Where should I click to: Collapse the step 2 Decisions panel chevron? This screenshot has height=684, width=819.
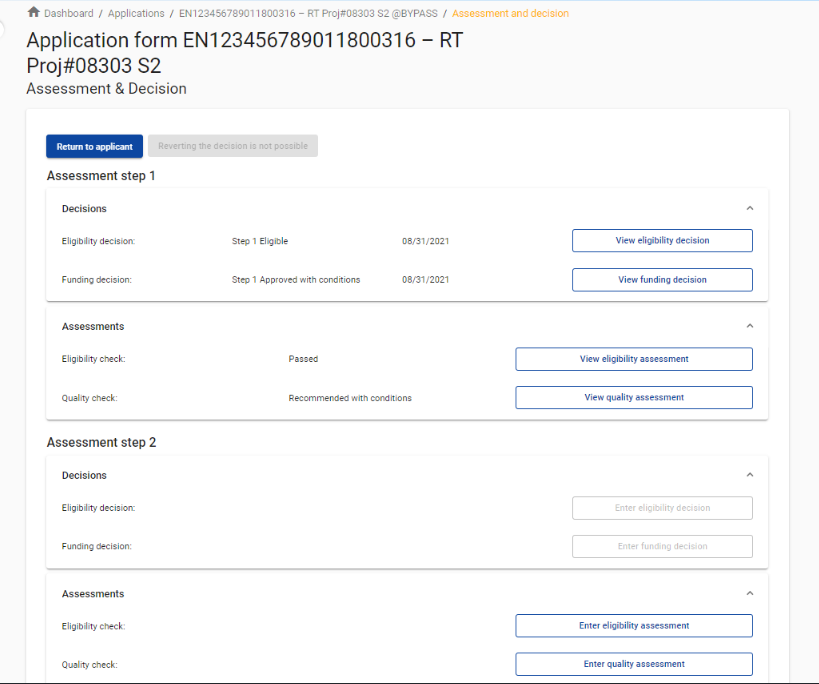click(749, 476)
